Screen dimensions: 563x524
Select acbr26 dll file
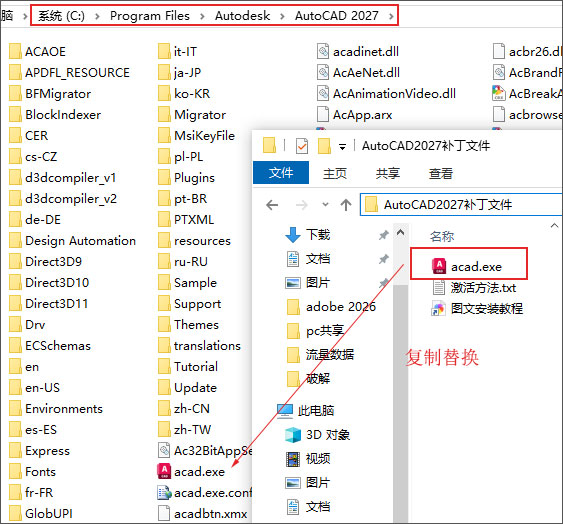(527, 51)
